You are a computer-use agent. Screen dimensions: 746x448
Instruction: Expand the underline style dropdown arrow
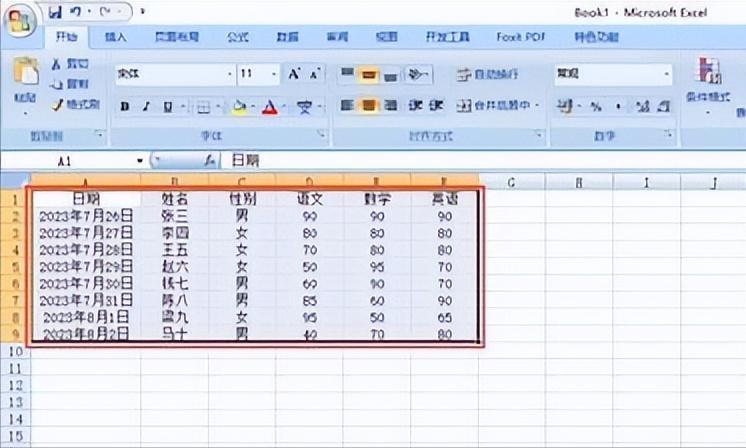pos(183,107)
